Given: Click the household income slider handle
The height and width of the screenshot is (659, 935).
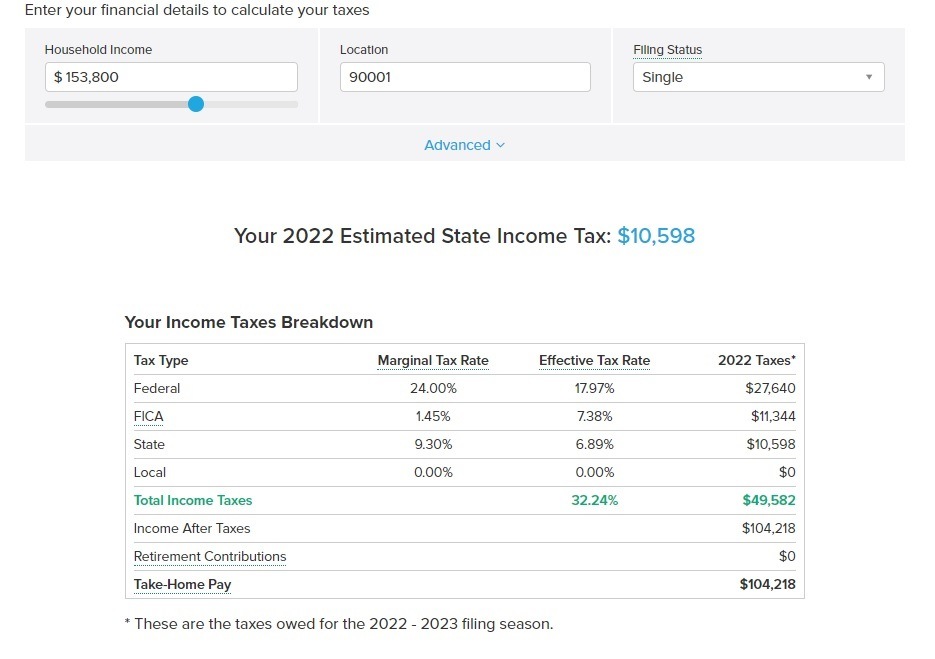Looking at the screenshot, I should [196, 104].
